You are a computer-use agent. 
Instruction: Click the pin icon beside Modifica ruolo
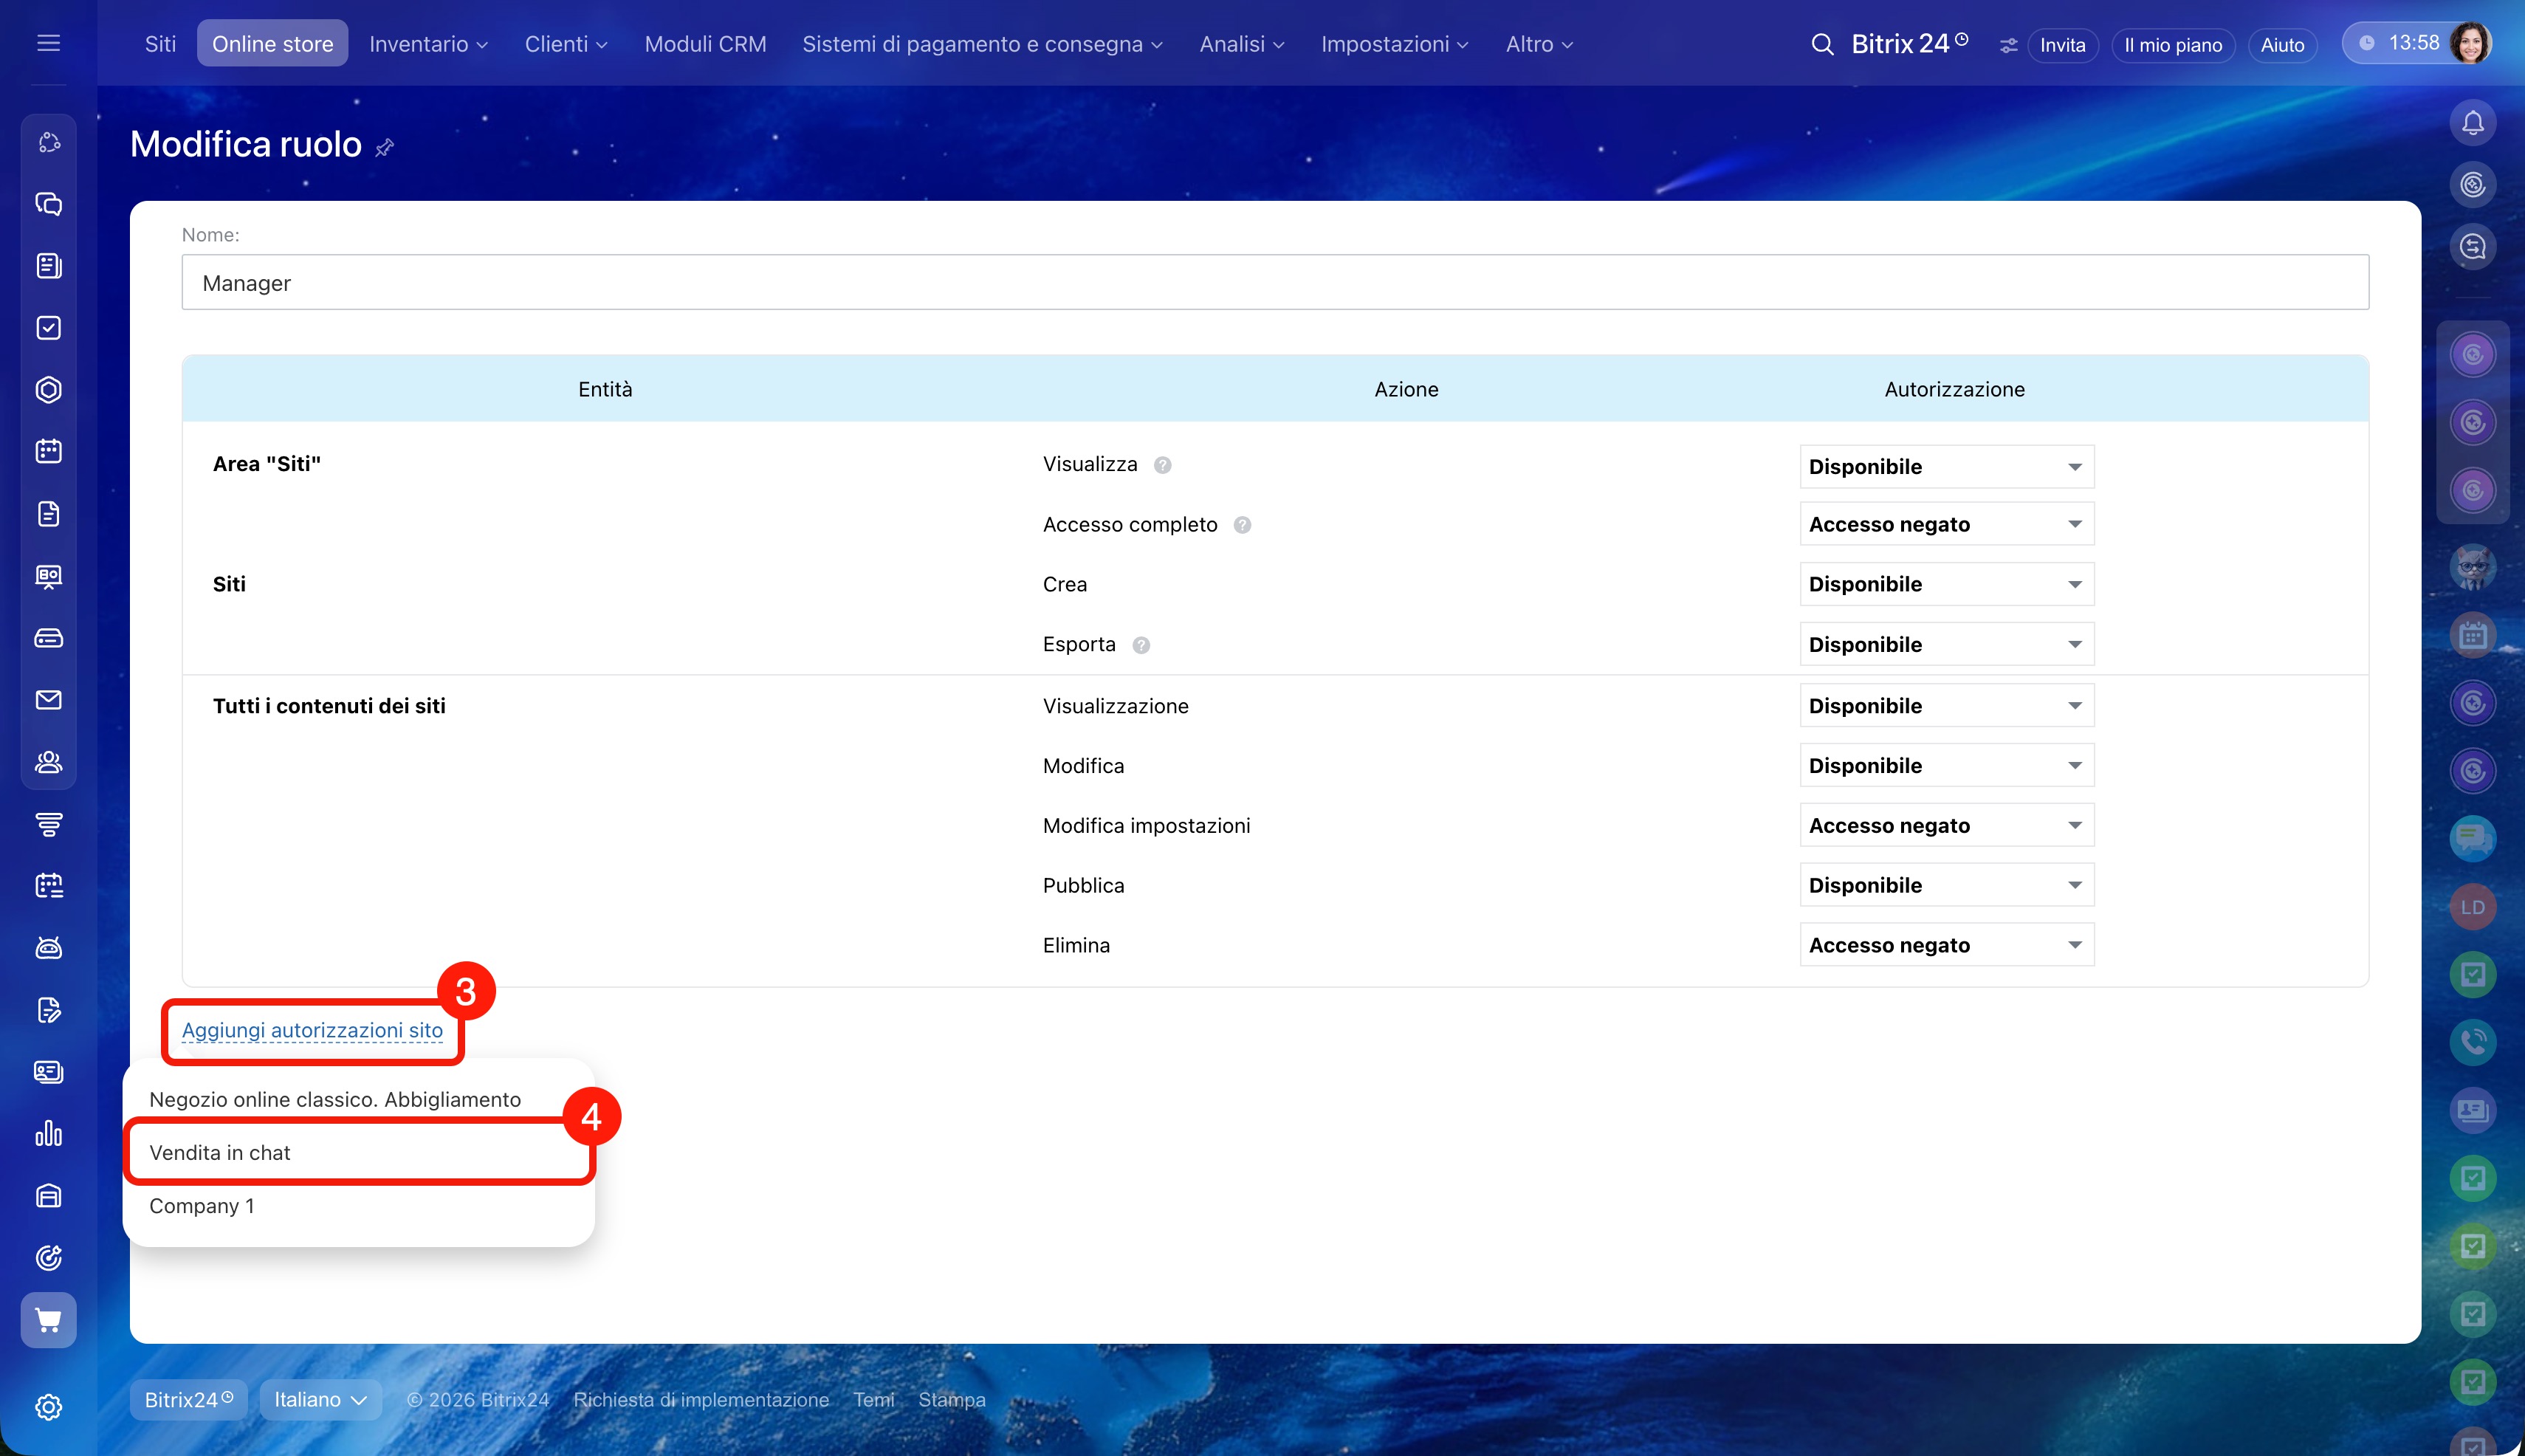(x=385, y=148)
